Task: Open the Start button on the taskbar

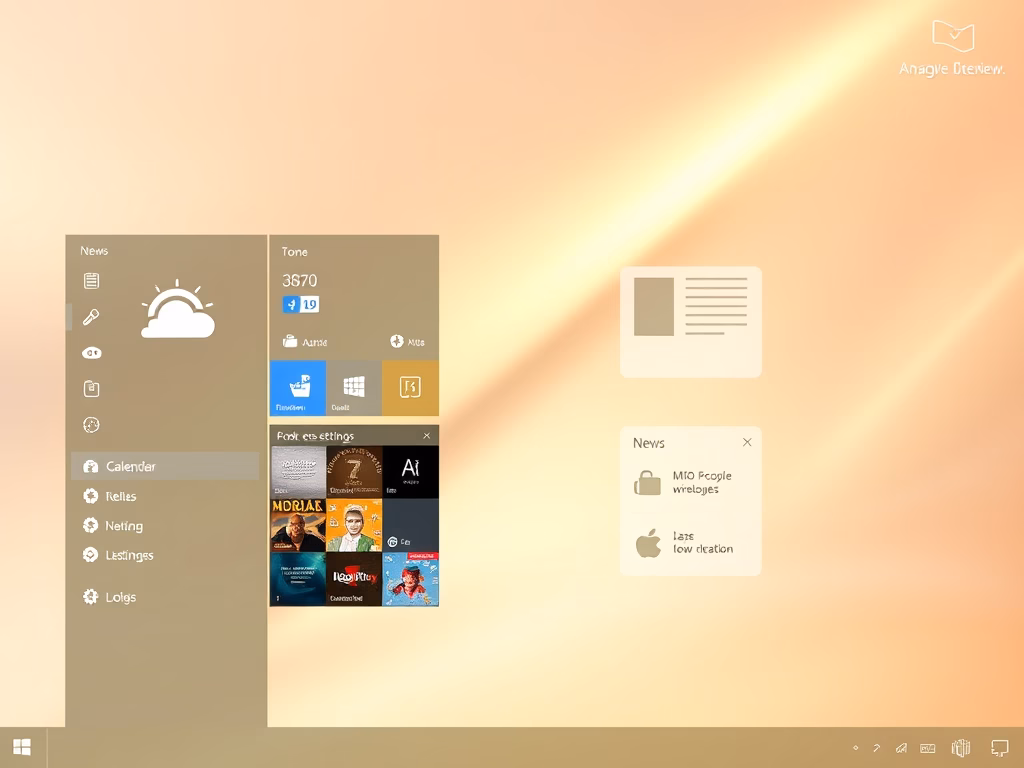Action: tap(20, 747)
